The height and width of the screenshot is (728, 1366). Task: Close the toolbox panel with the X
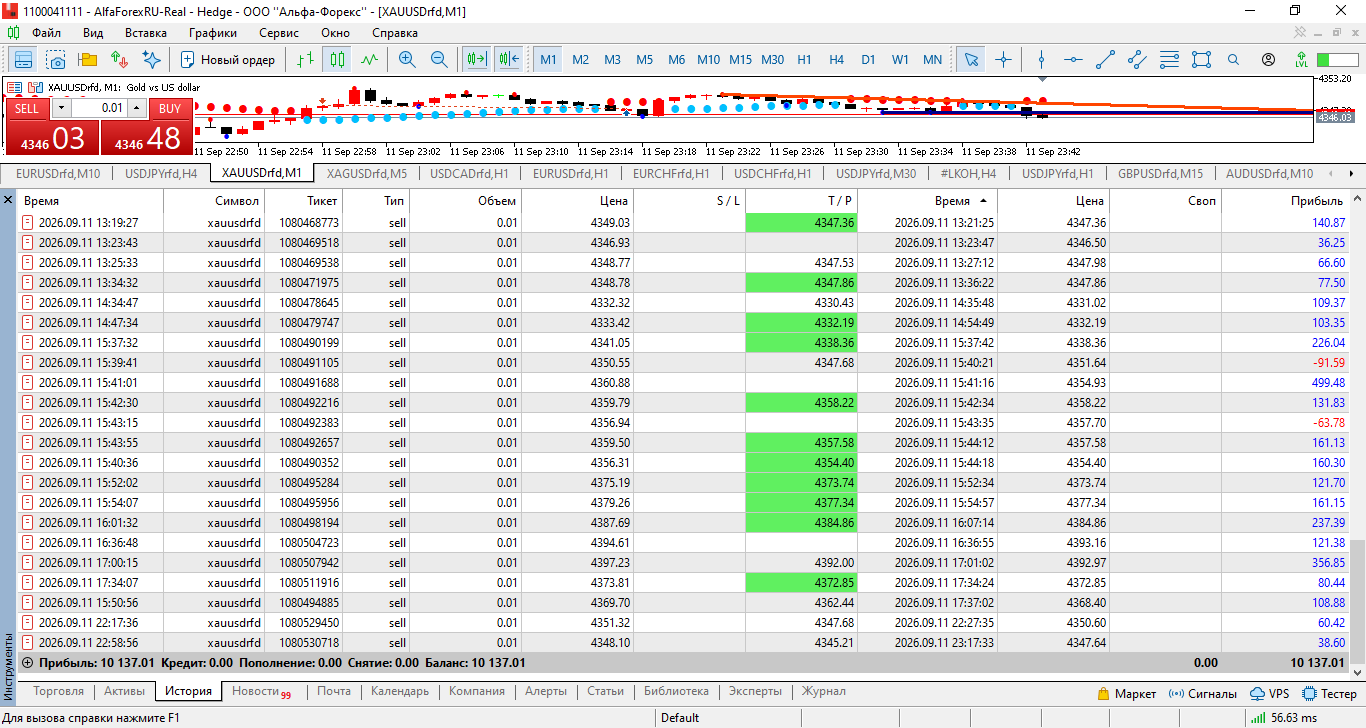click(x=9, y=200)
